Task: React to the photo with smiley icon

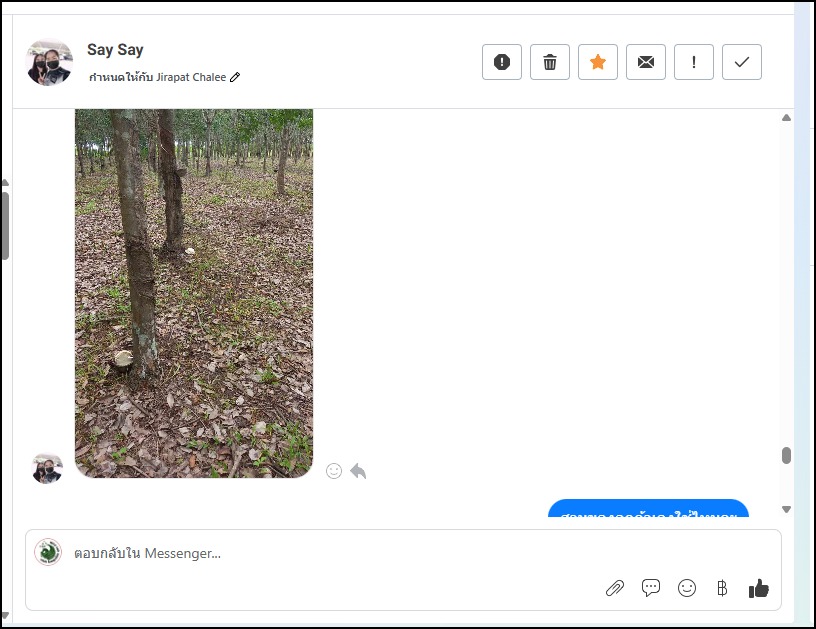Action: pyautogui.click(x=334, y=471)
